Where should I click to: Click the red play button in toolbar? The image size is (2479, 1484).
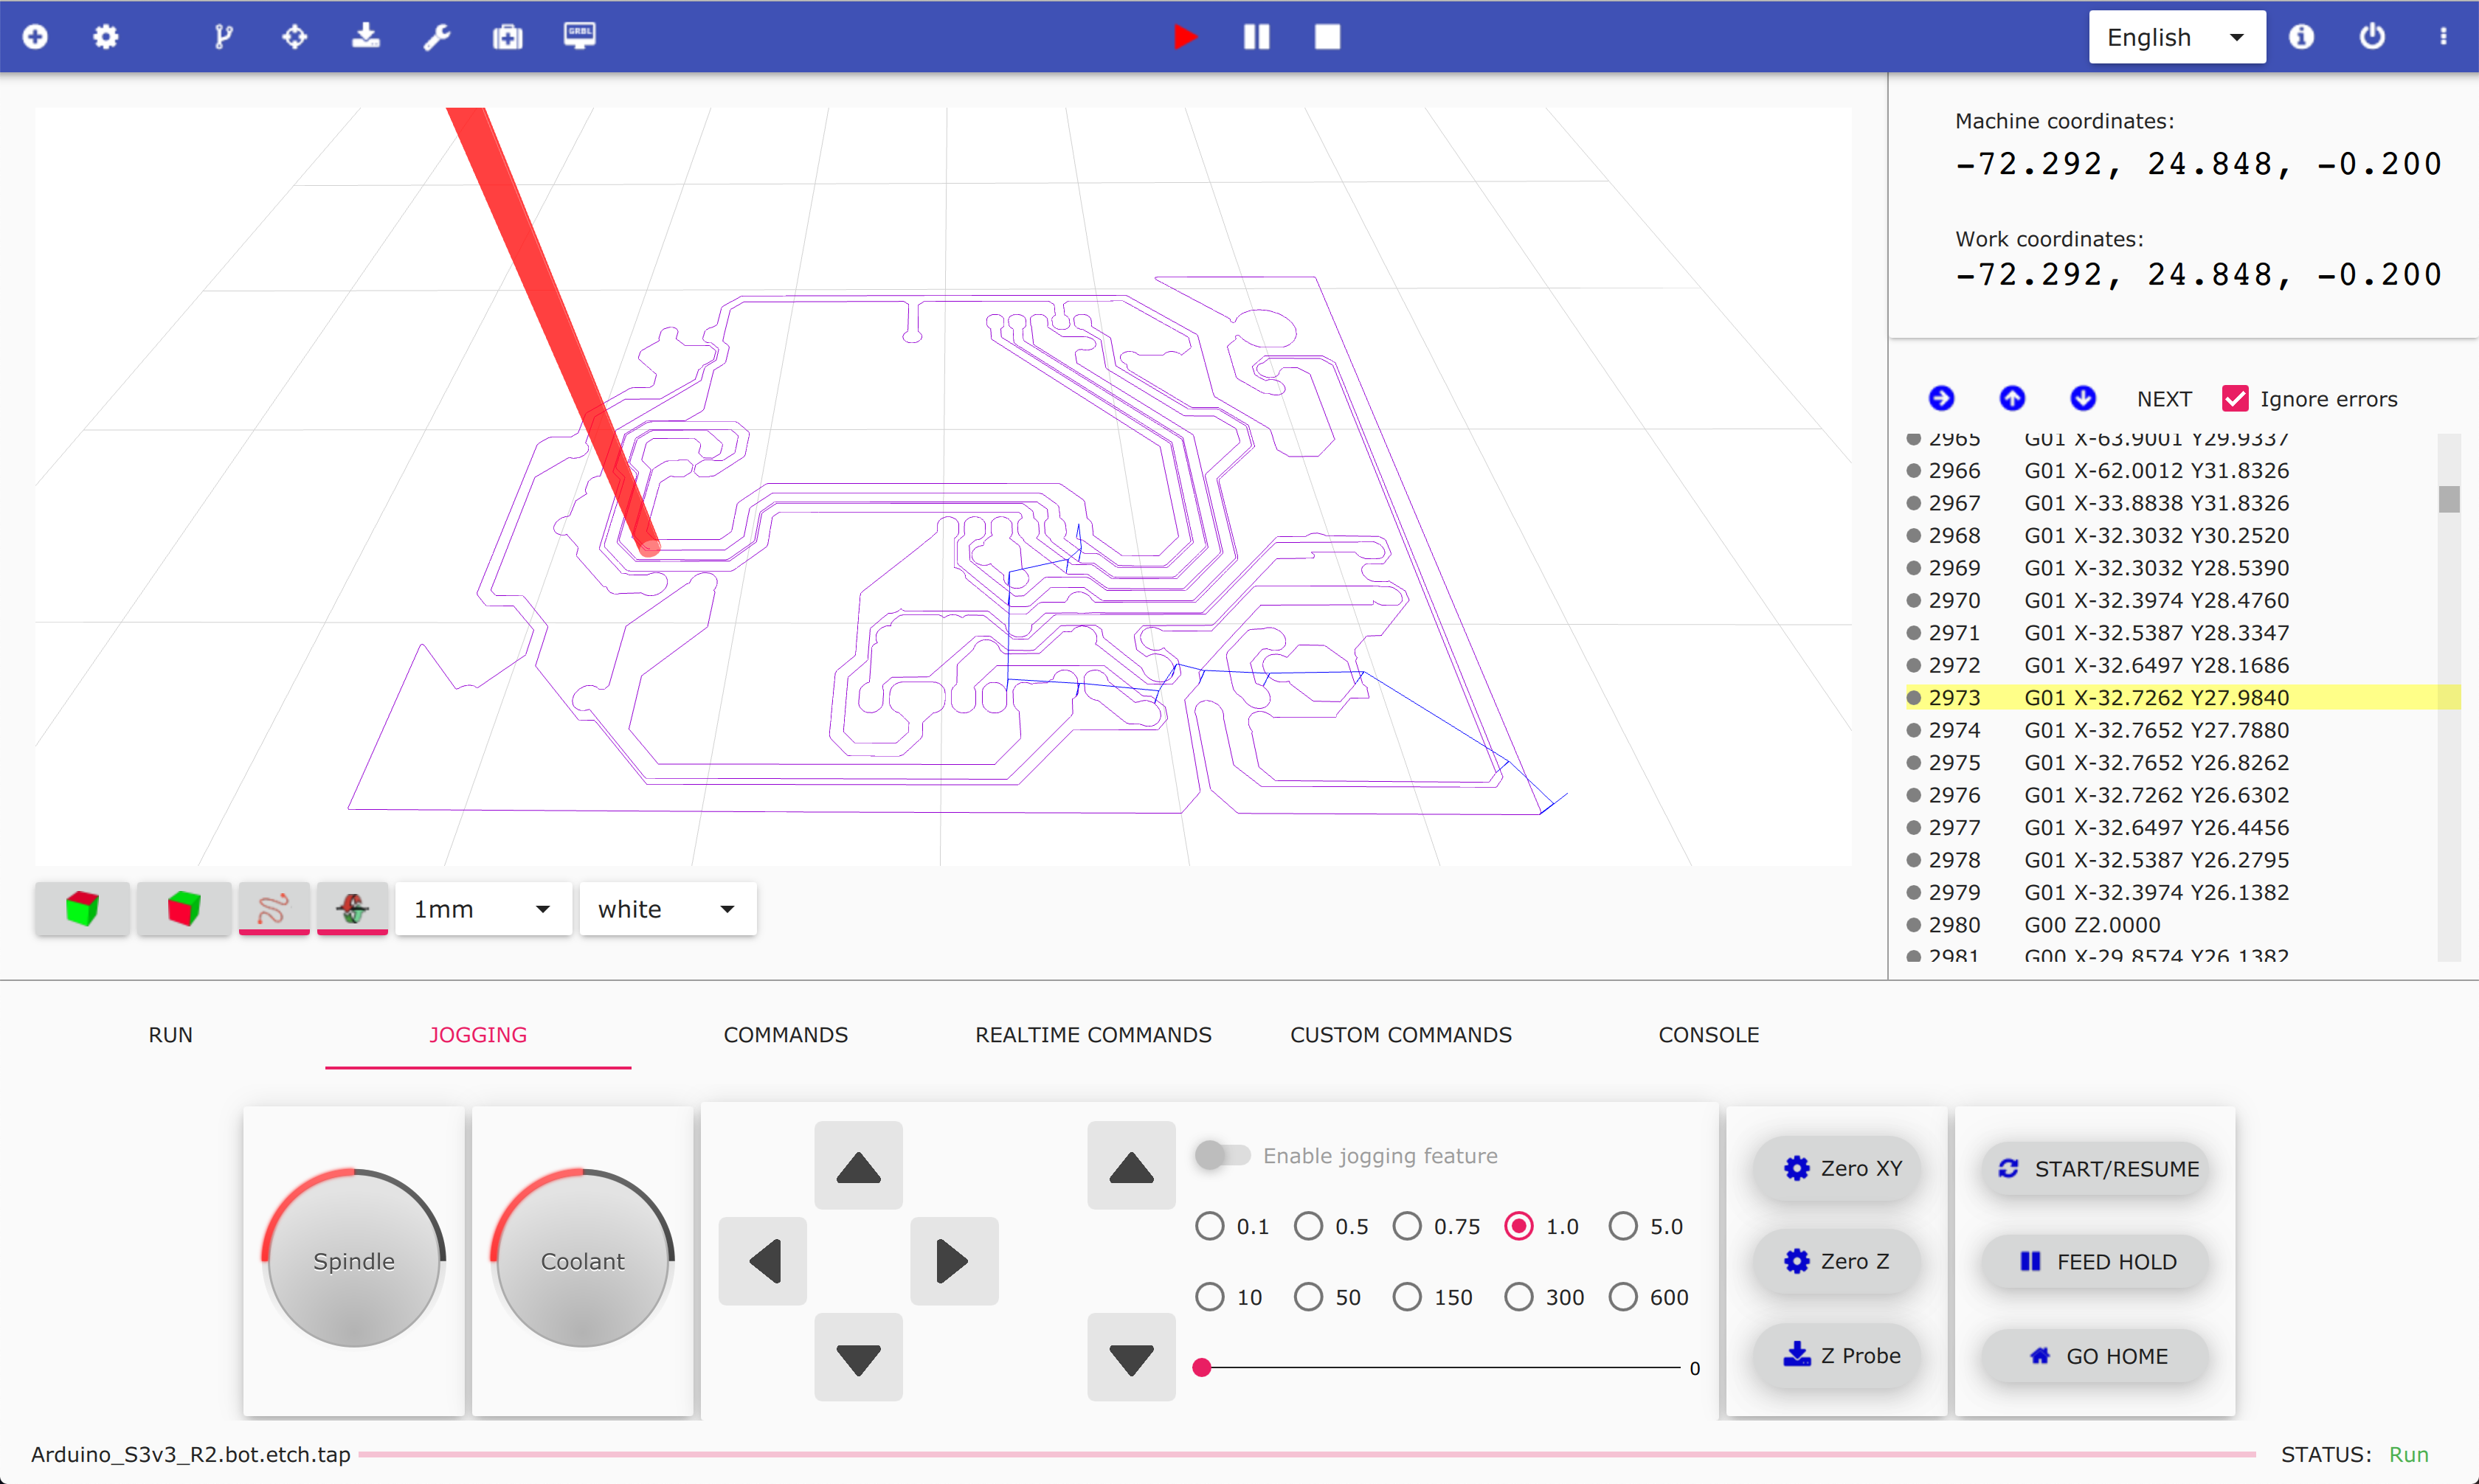pyautogui.click(x=1185, y=37)
